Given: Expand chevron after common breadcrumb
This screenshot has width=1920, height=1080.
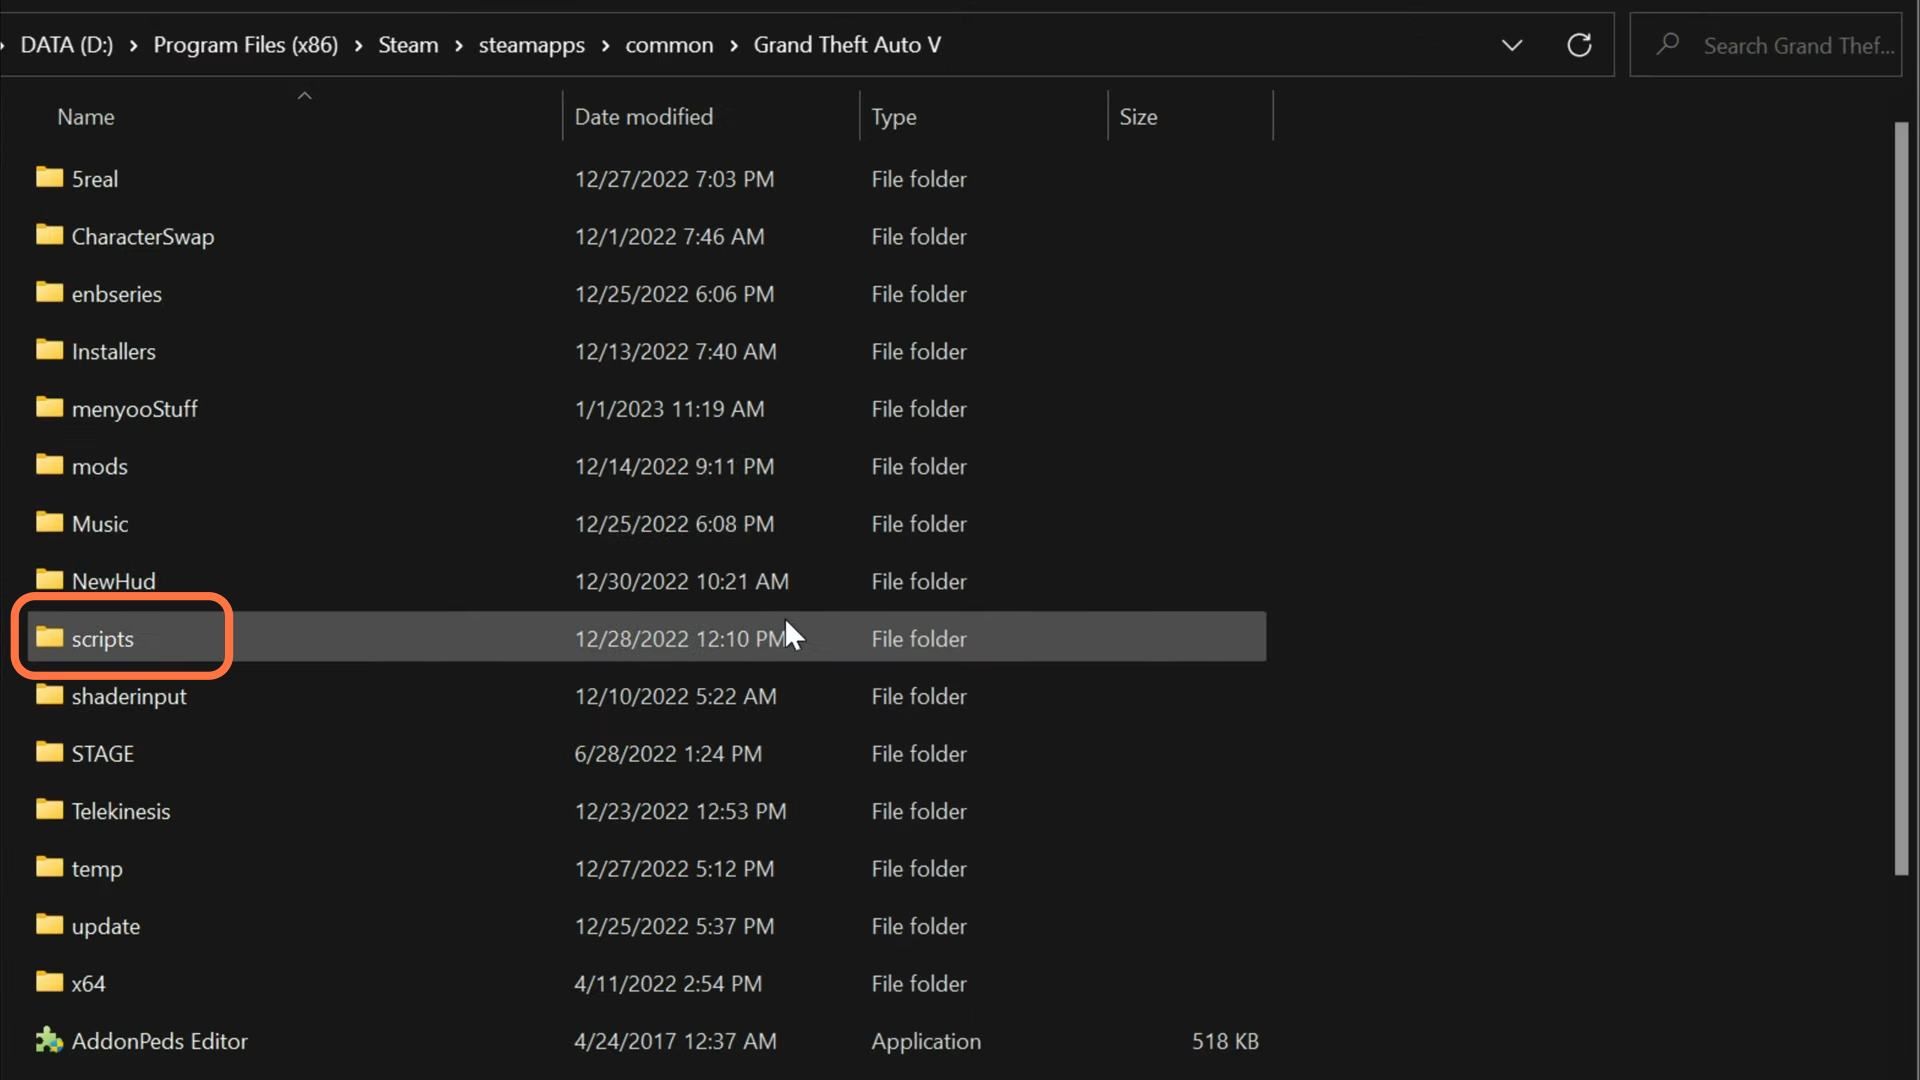Looking at the screenshot, I should [x=733, y=46].
